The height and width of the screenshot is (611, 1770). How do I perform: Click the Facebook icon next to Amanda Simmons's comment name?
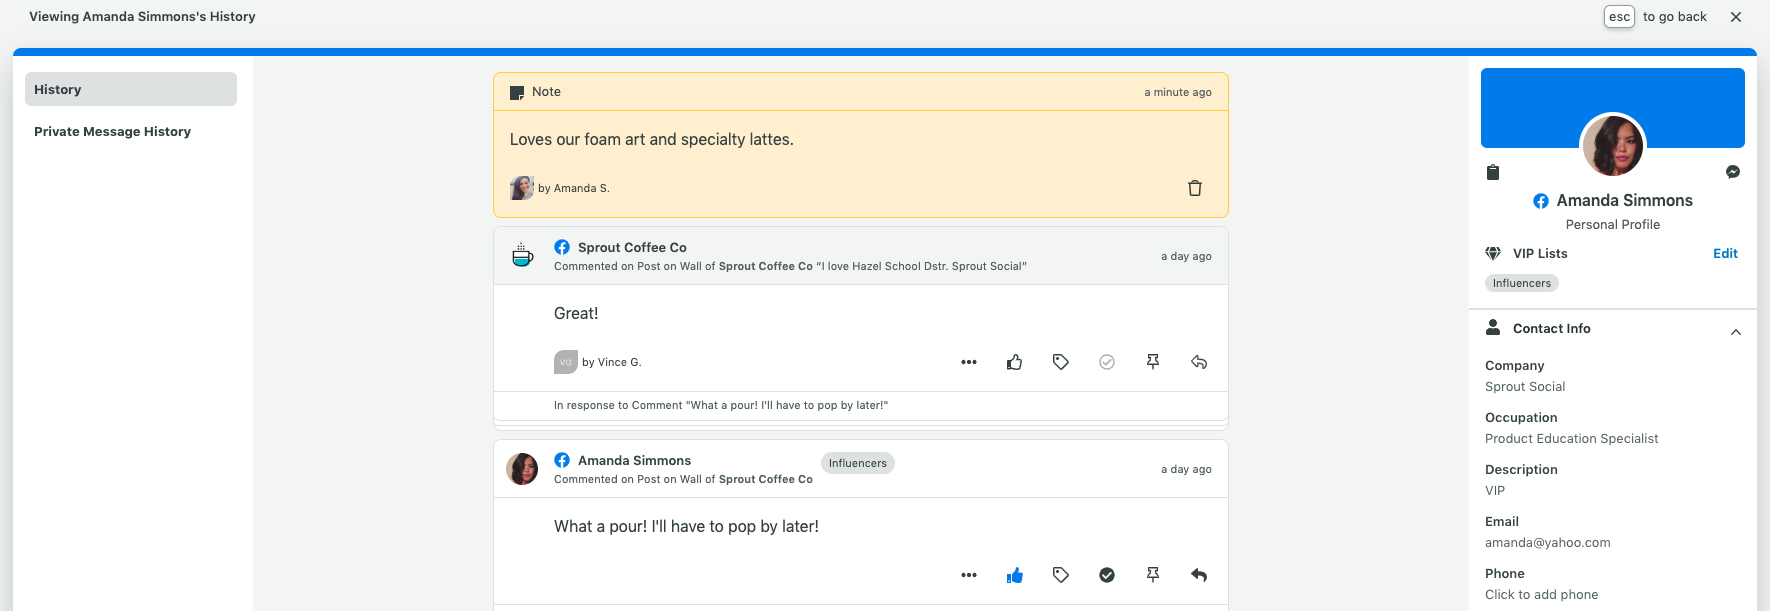562,460
